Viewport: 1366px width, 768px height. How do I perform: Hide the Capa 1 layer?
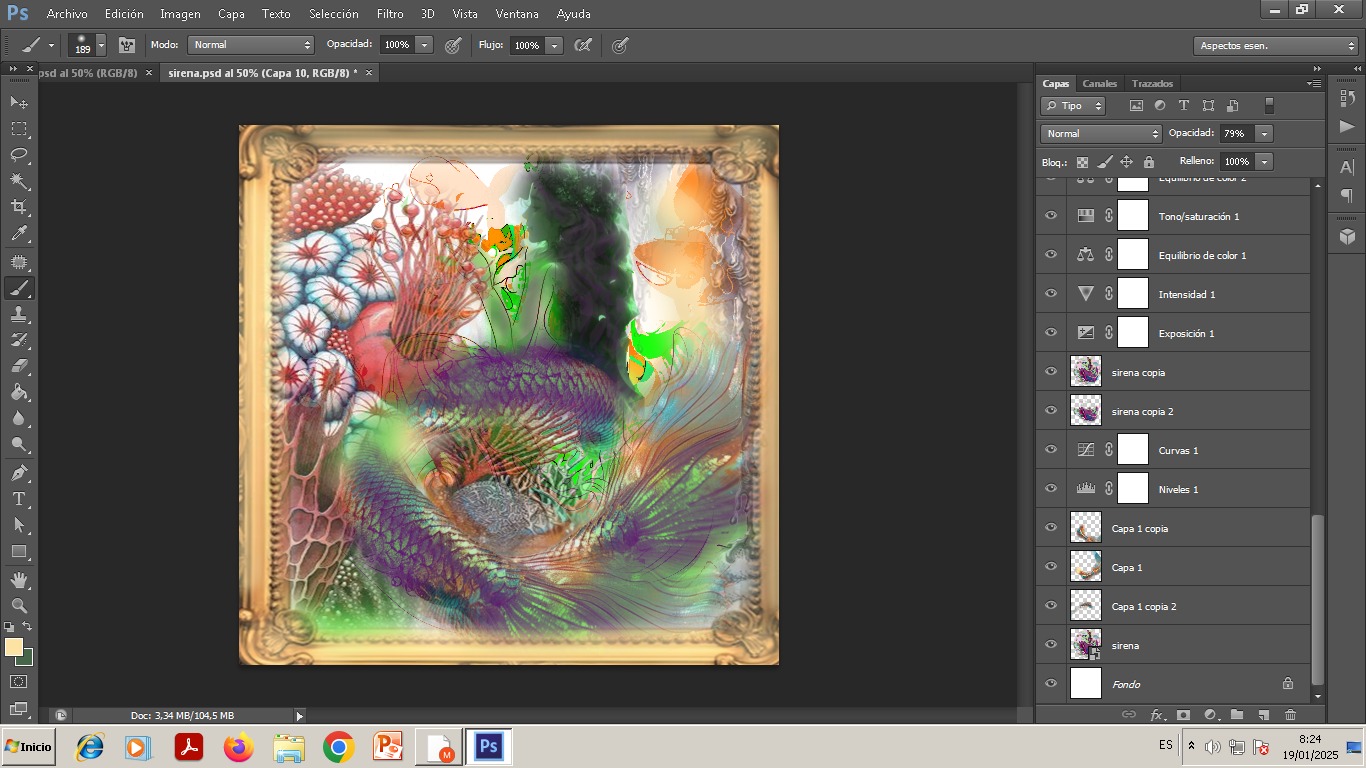point(1051,567)
